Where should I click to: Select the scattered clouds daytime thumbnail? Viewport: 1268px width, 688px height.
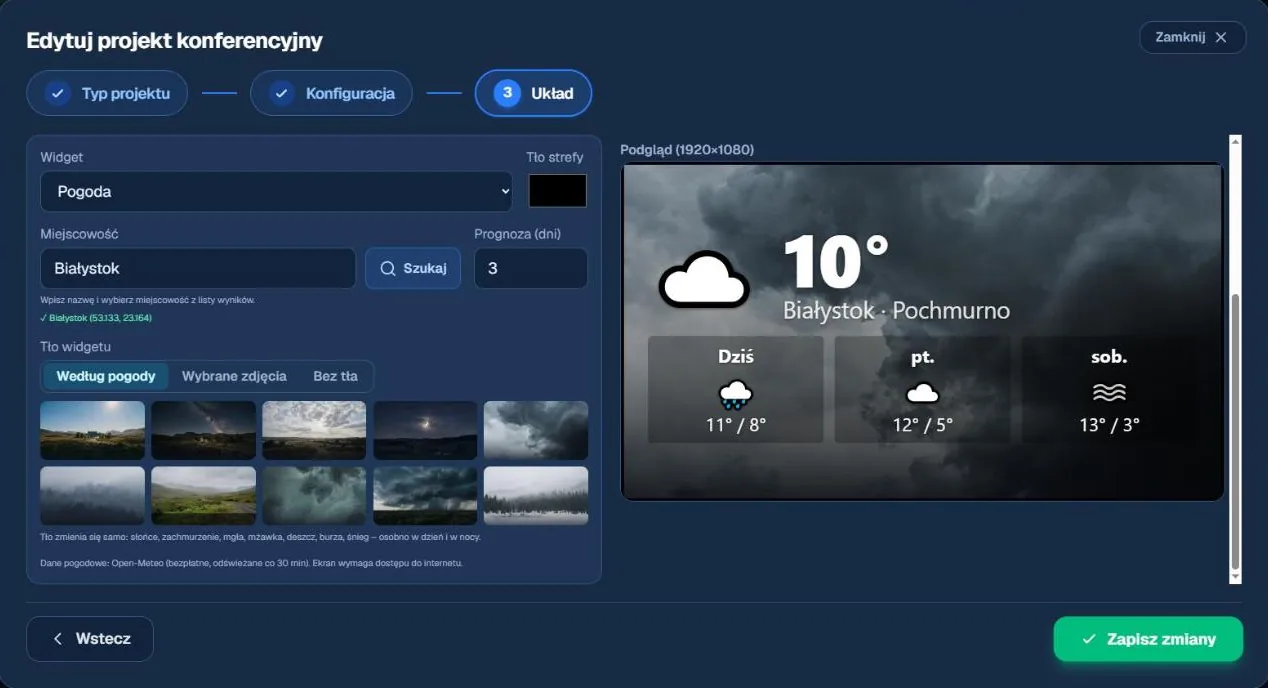pos(314,430)
